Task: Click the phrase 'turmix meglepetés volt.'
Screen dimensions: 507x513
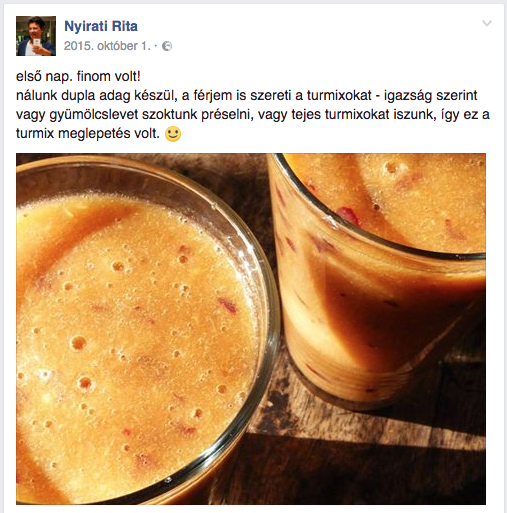Action: point(88,134)
